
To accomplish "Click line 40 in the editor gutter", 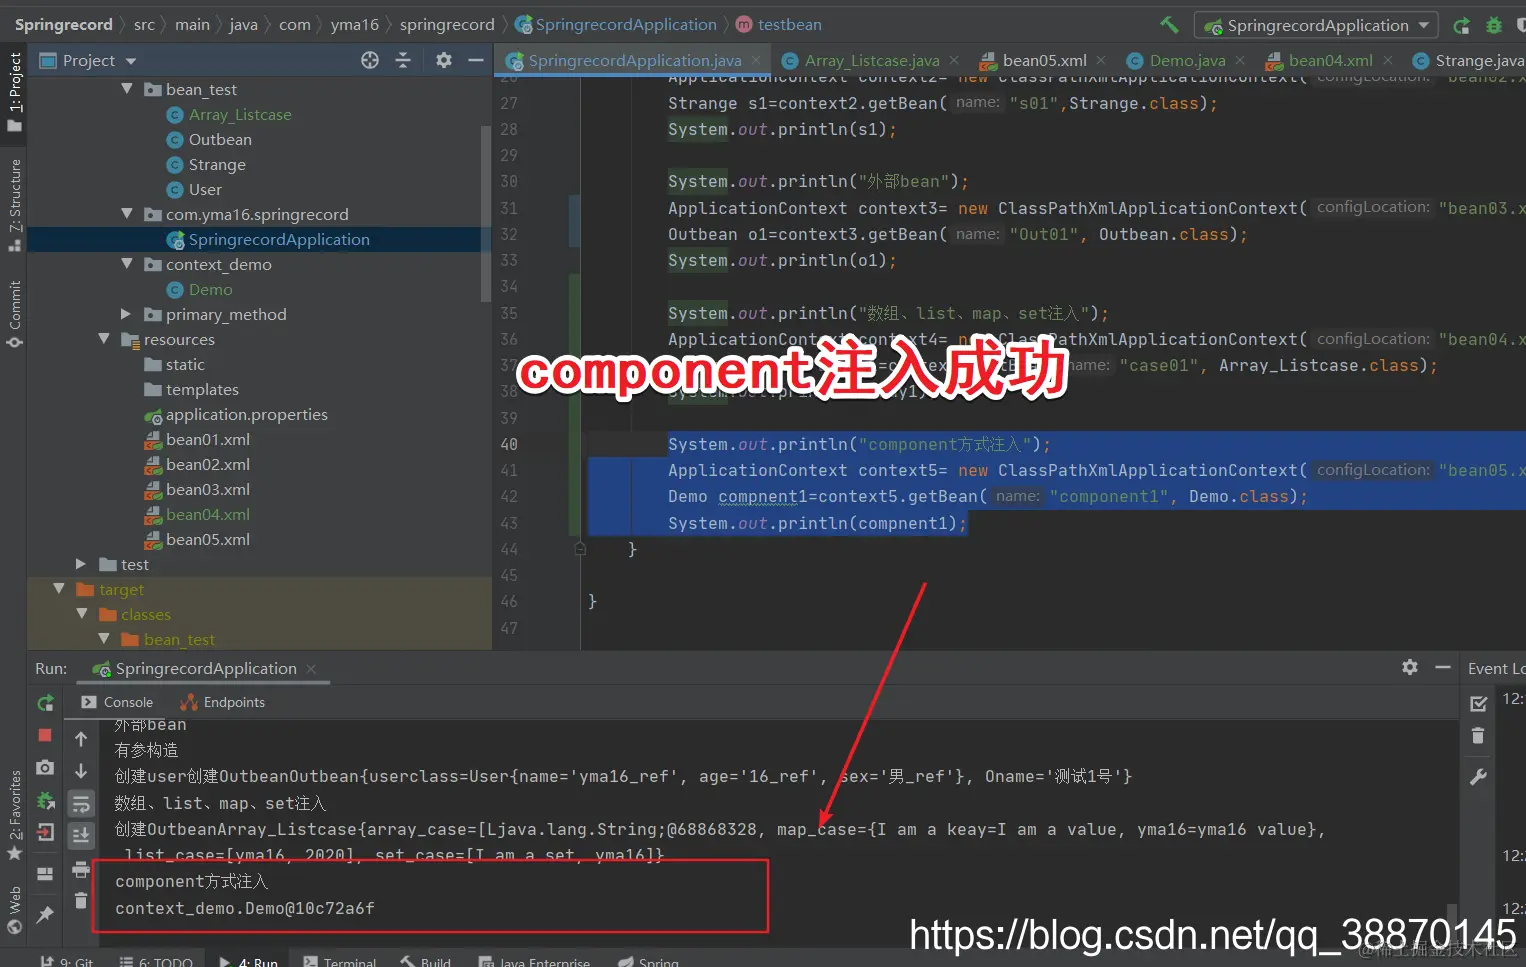I will click(x=509, y=444).
